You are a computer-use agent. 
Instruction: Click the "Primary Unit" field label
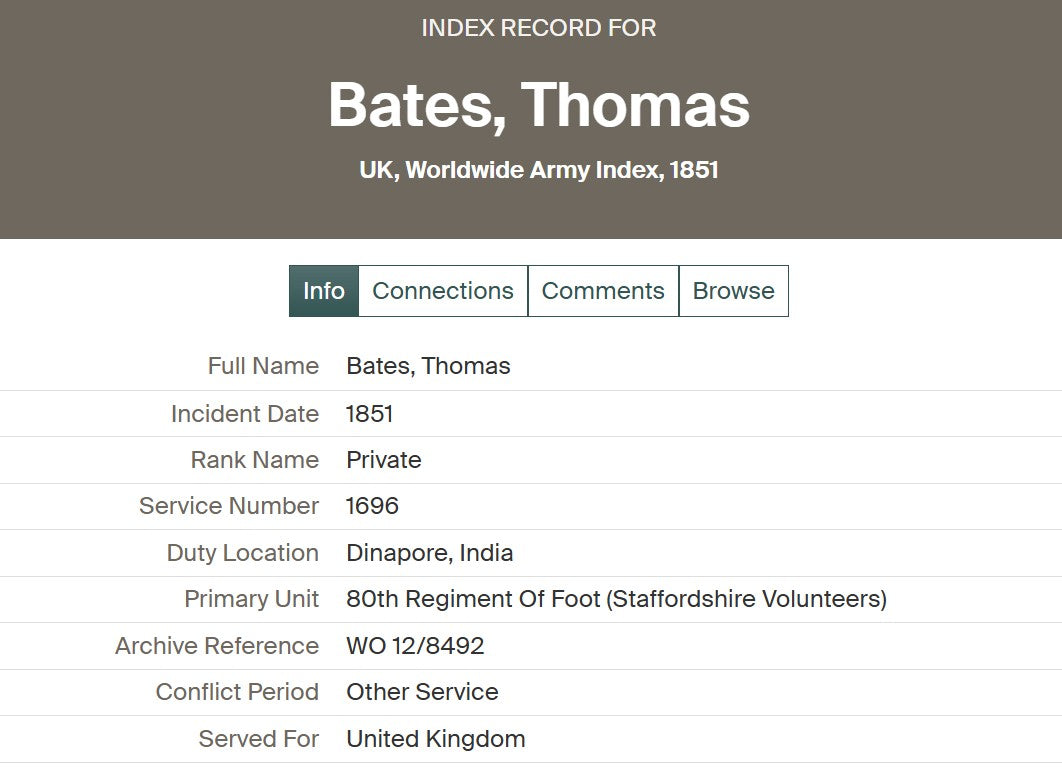pyautogui.click(x=251, y=599)
